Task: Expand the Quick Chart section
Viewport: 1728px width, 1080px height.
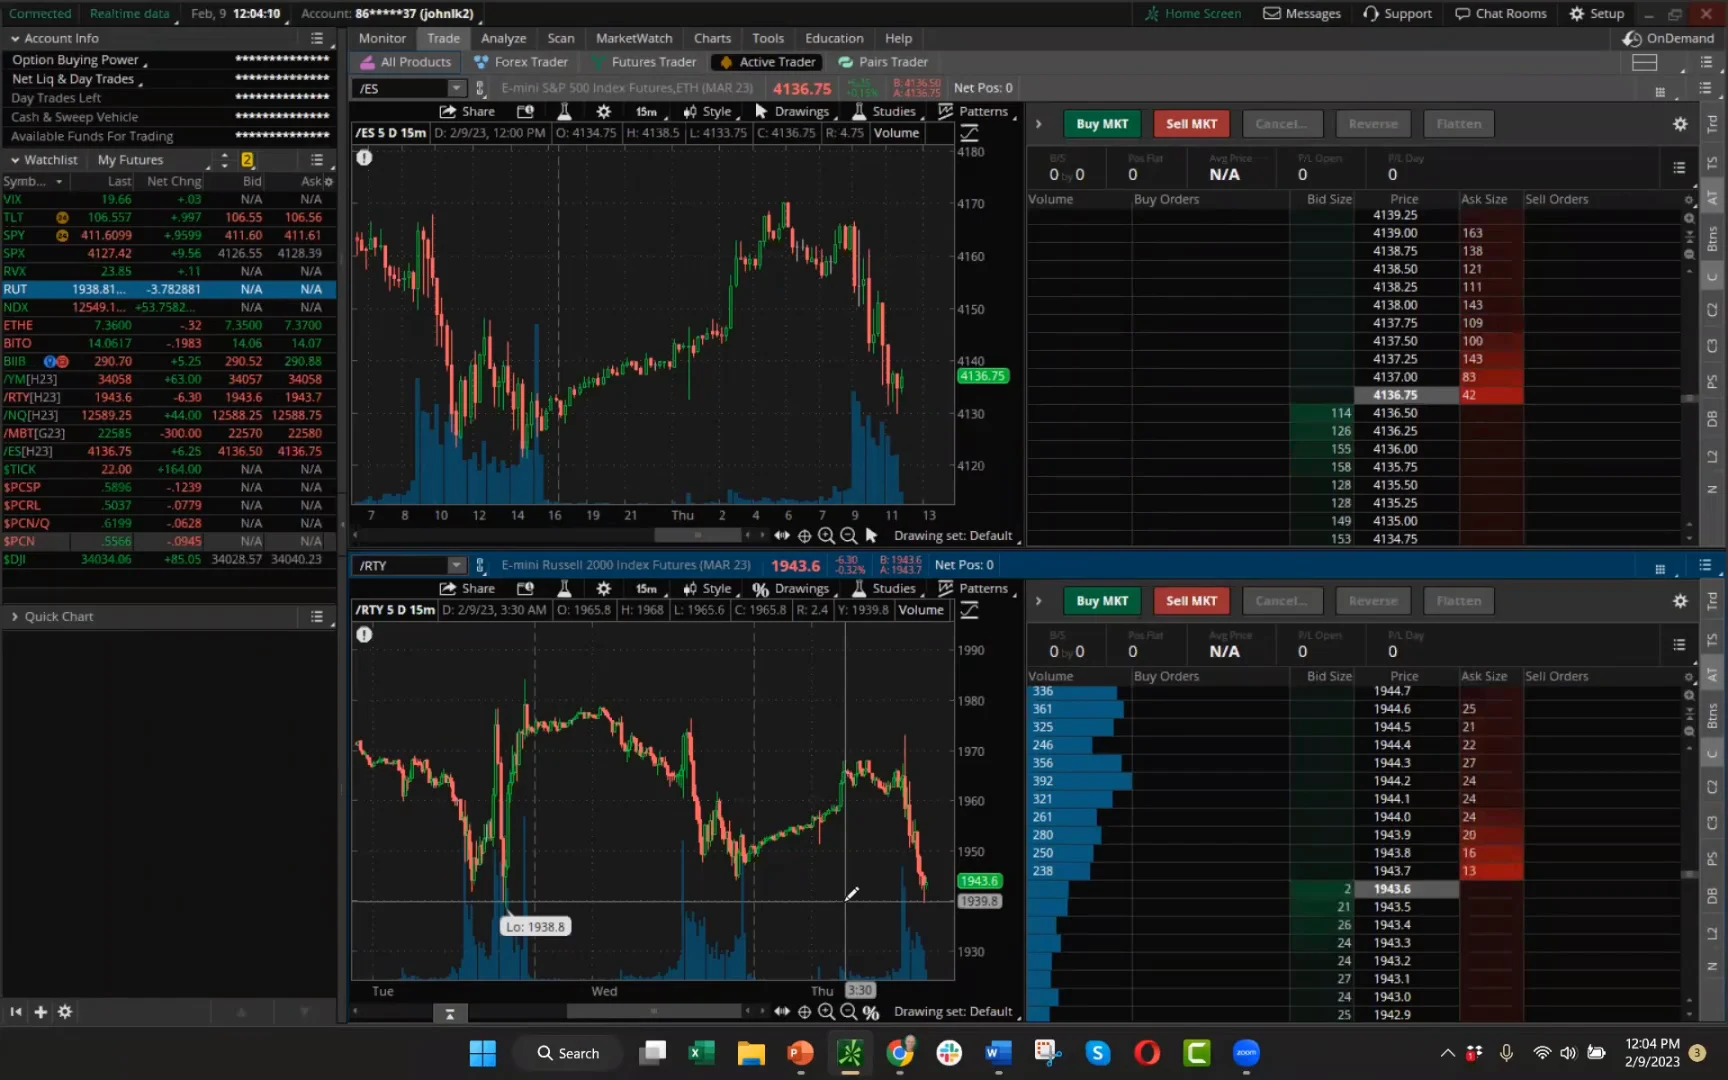Action: click(15, 616)
